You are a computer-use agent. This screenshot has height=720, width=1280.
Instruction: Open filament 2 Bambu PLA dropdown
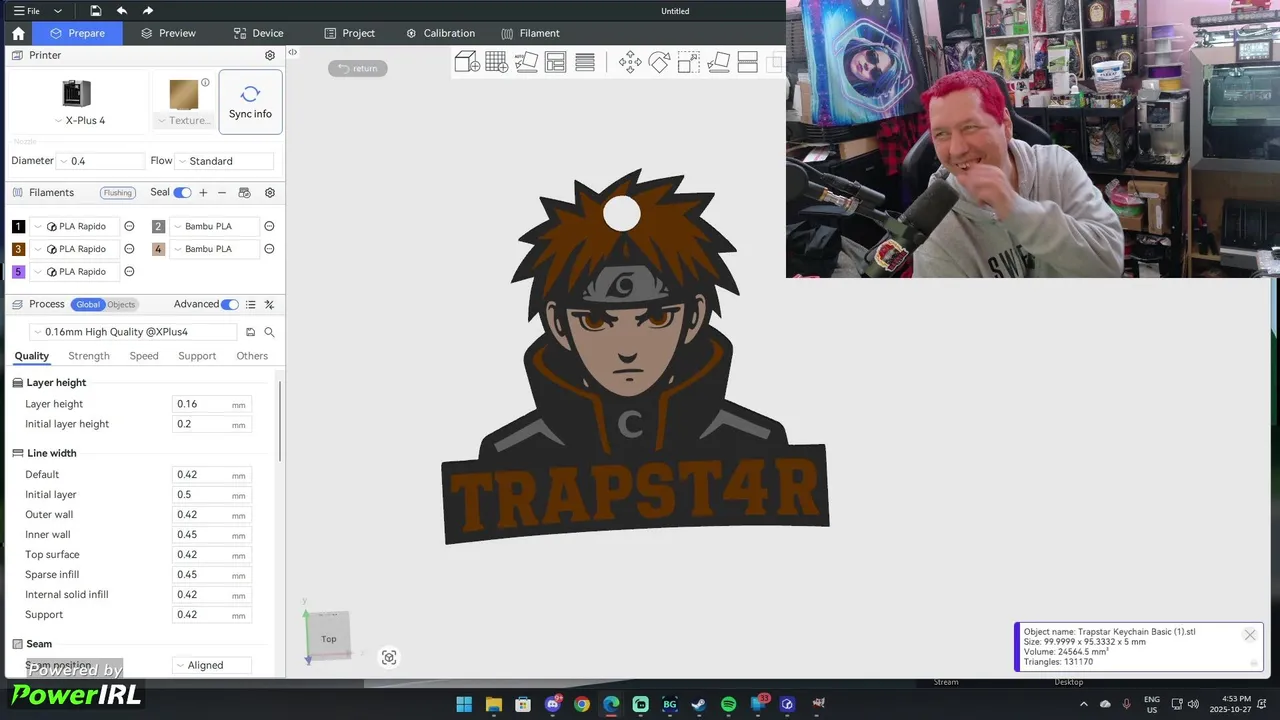click(x=215, y=227)
